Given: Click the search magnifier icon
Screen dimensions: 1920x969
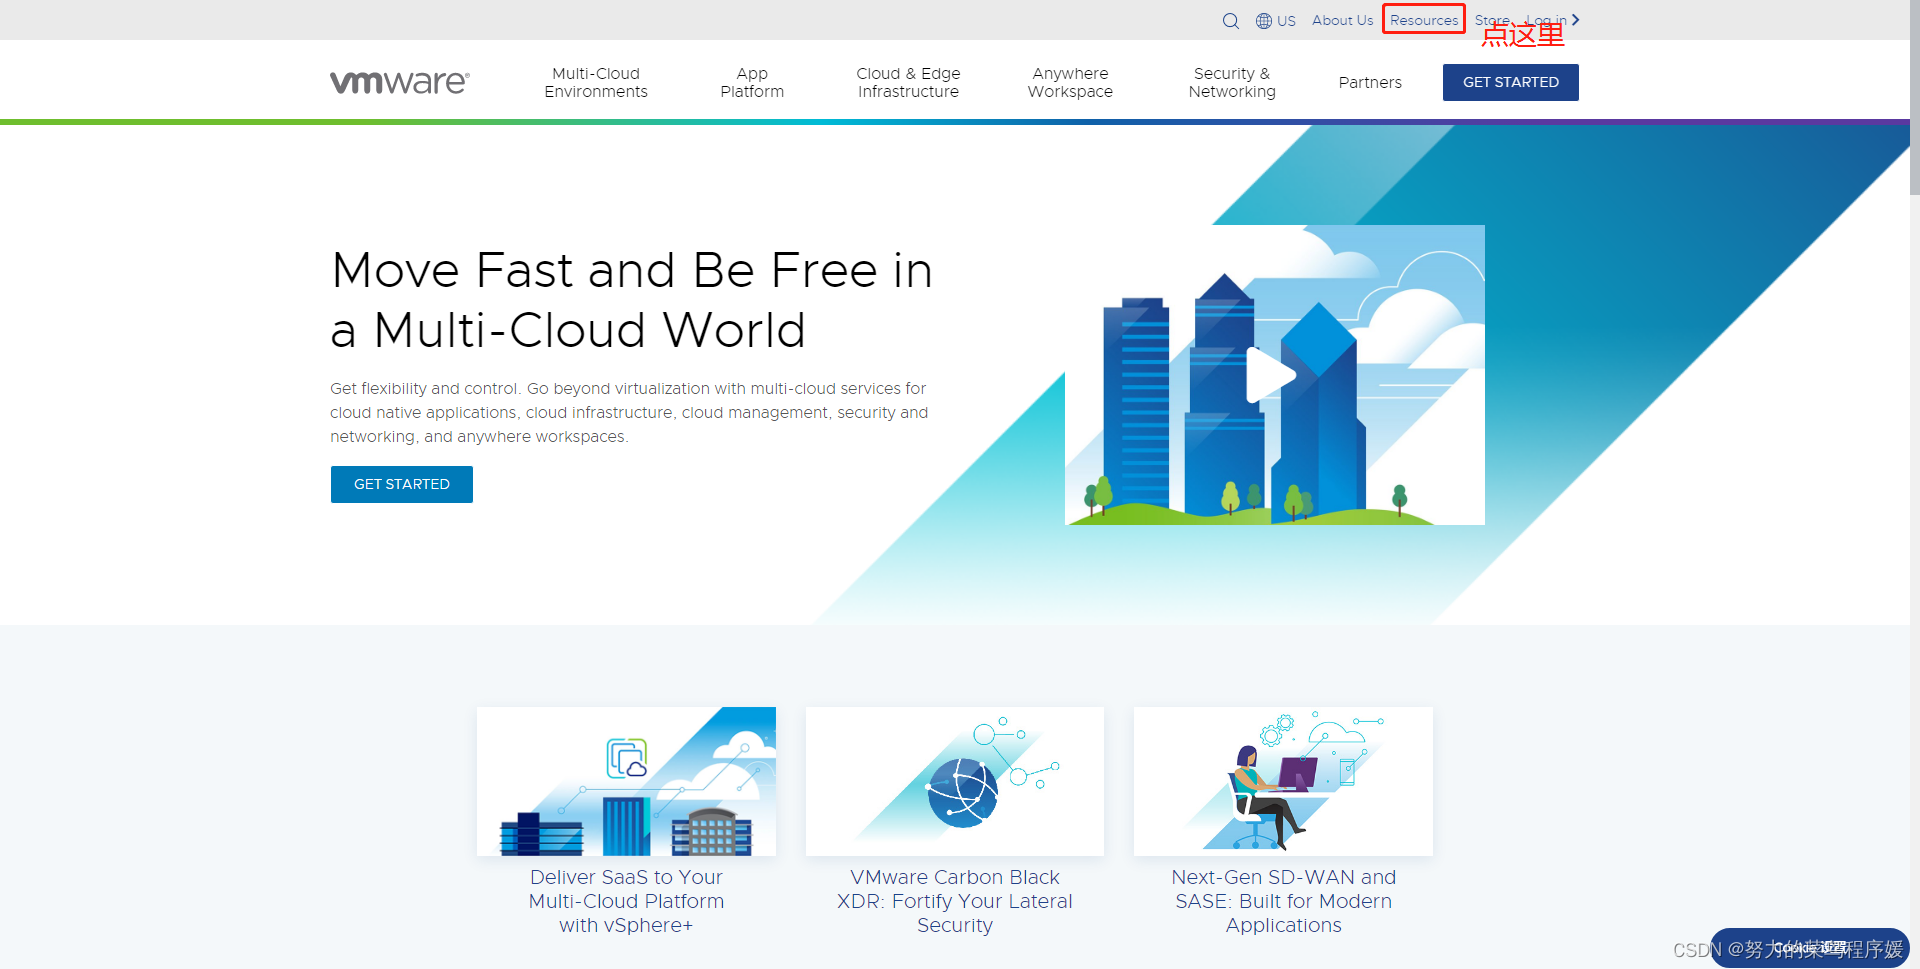Looking at the screenshot, I should [1231, 21].
